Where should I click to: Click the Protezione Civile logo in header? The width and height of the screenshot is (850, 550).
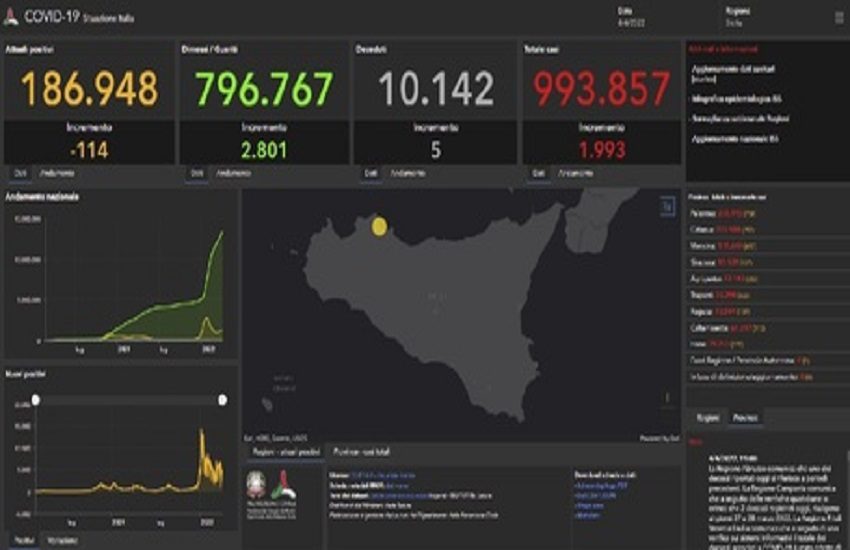(x=12, y=17)
